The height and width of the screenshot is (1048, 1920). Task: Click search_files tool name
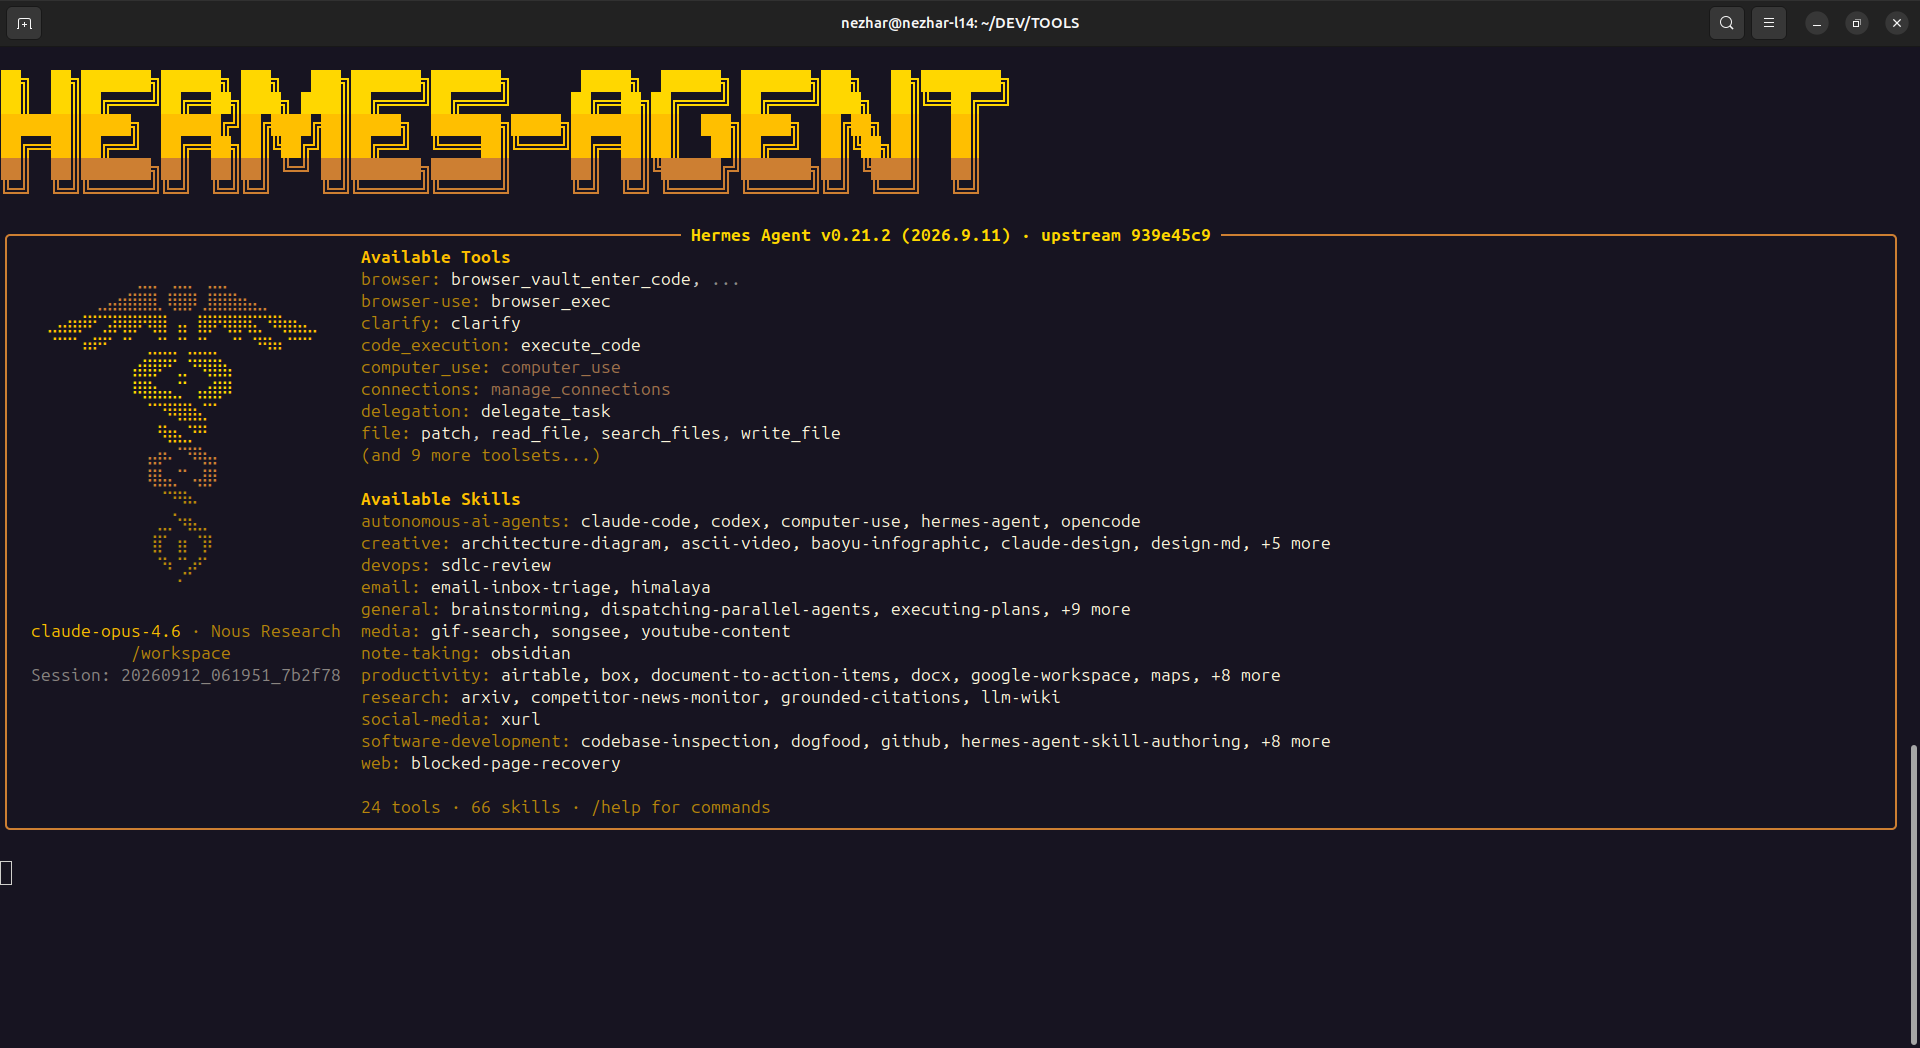[660, 433]
